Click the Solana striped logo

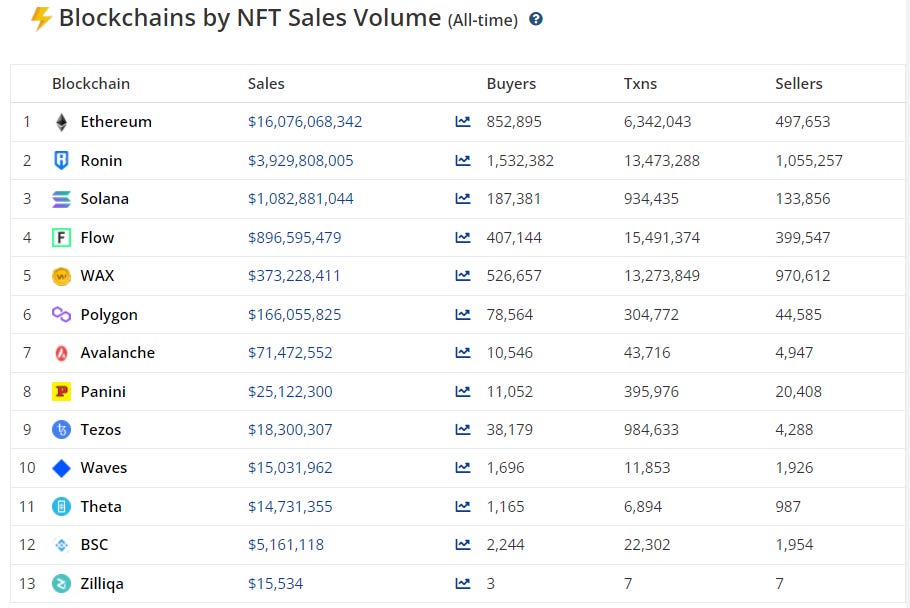pyautogui.click(x=61, y=199)
